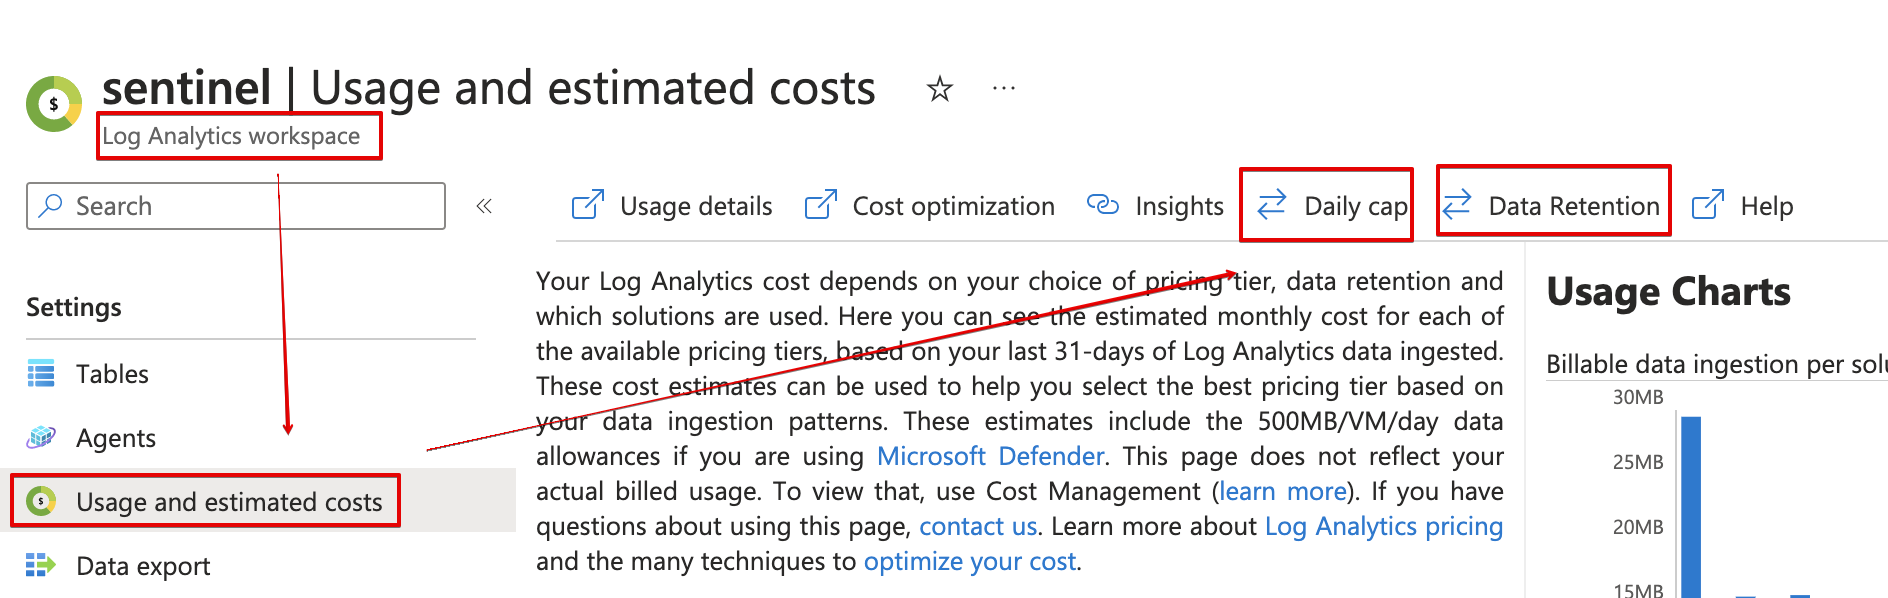Image resolution: width=1888 pixels, height=598 pixels.
Task: Click the 25MB axis label
Action: [1638, 462]
